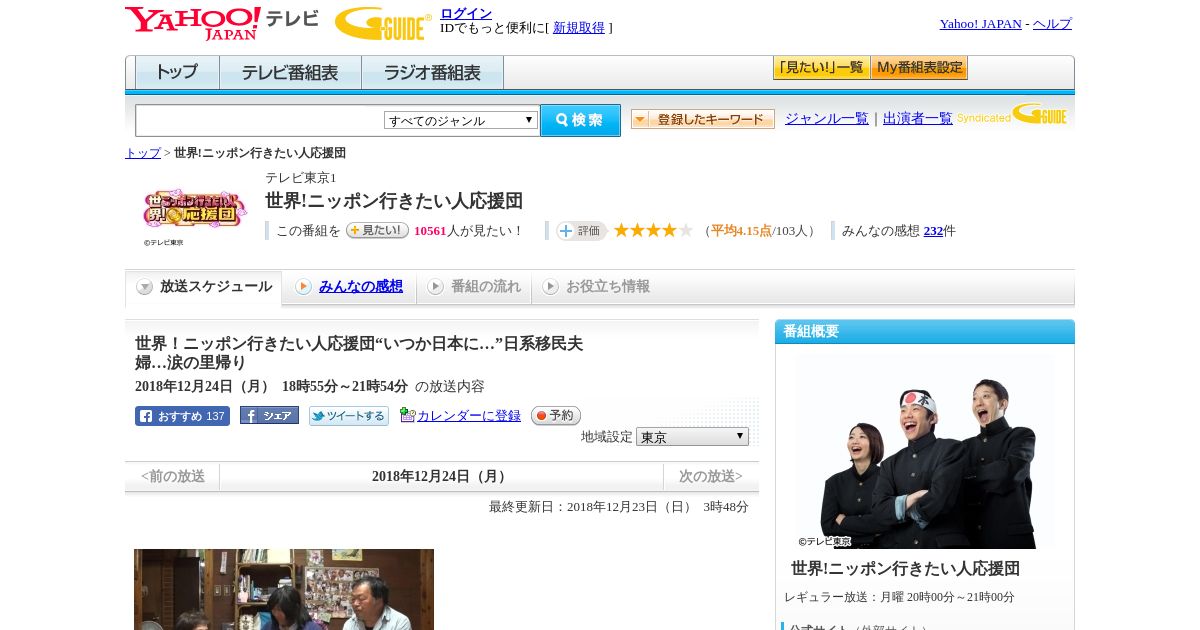Expand the 地域設定 東京 region dropdown

click(692, 437)
